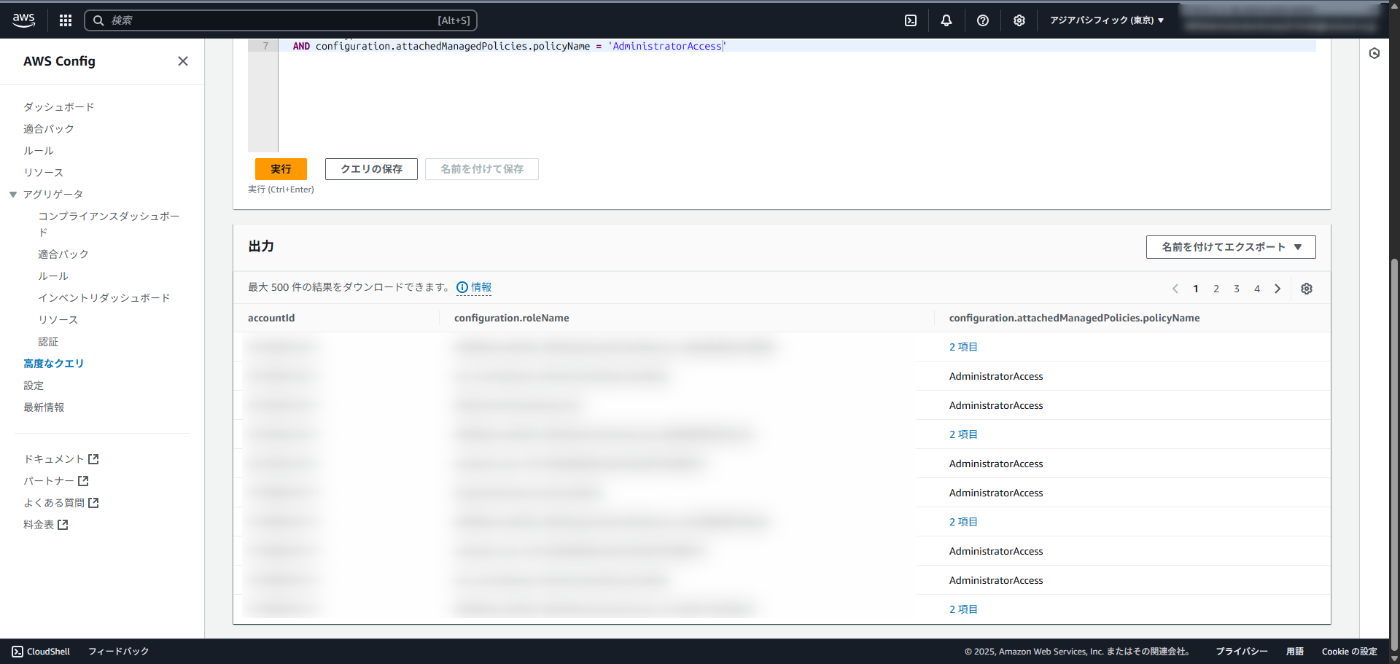The height and width of the screenshot is (664, 1400).
Task: Open the 情報 info link
Action: [x=481, y=288]
